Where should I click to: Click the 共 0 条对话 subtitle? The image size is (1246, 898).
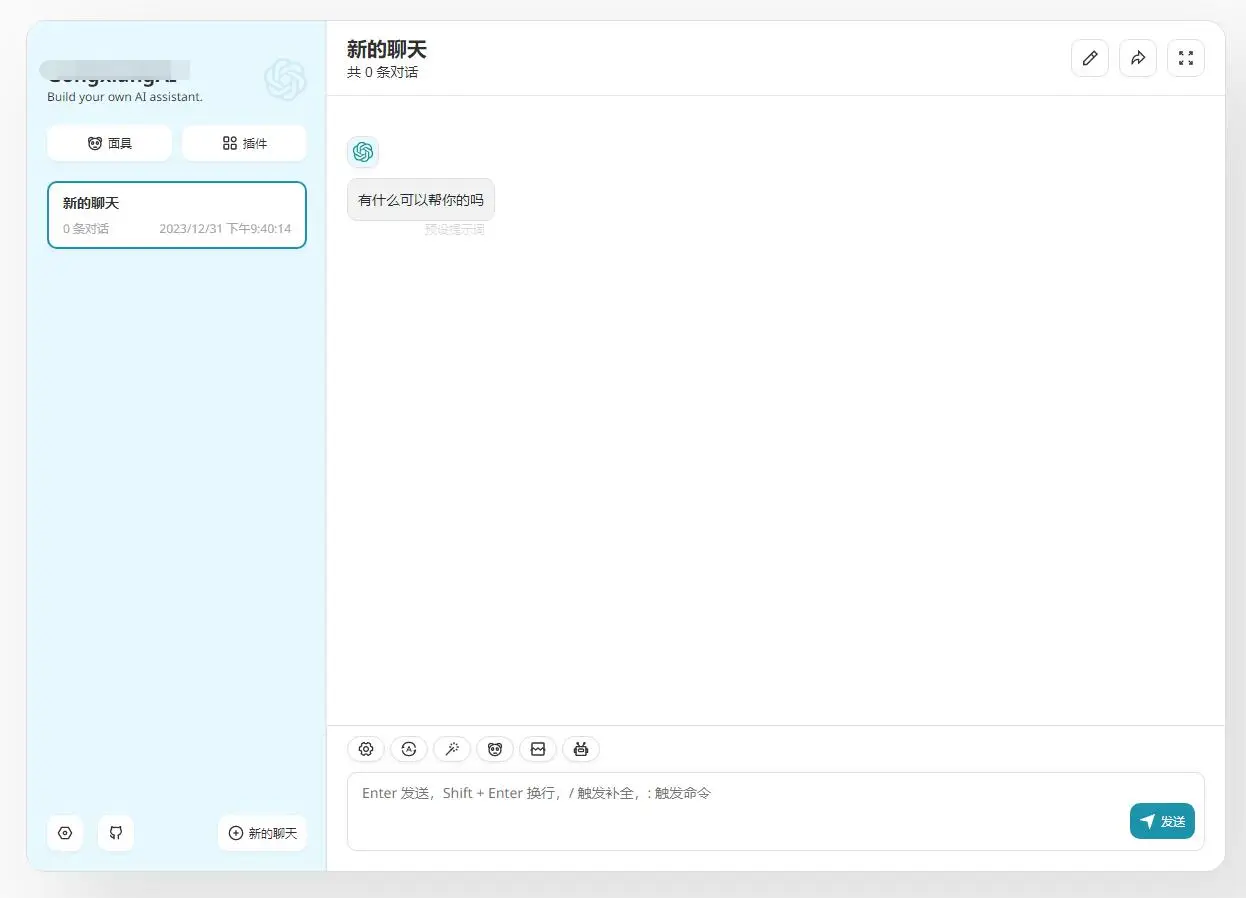coord(383,73)
